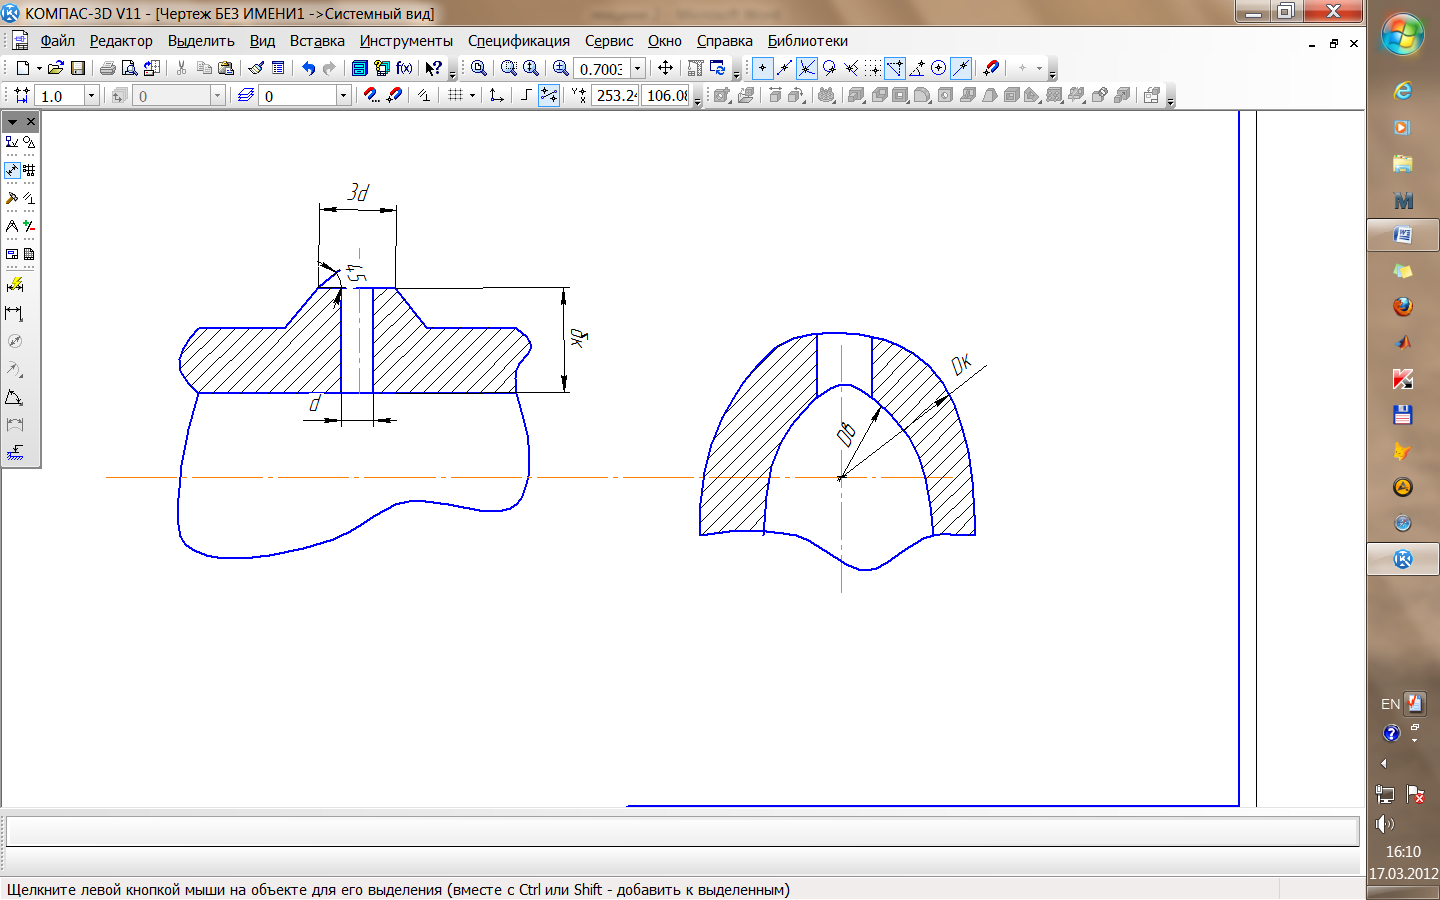This screenshot has width=1440, height=900.
Task: Toggle the Intersection snap button
Action: 807,68
